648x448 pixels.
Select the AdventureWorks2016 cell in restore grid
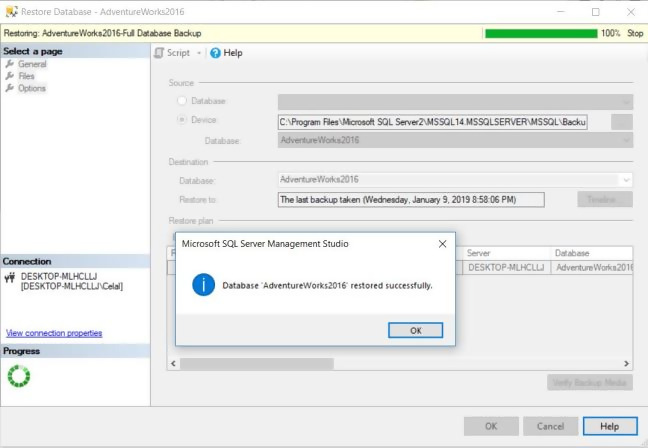[592, 268]
